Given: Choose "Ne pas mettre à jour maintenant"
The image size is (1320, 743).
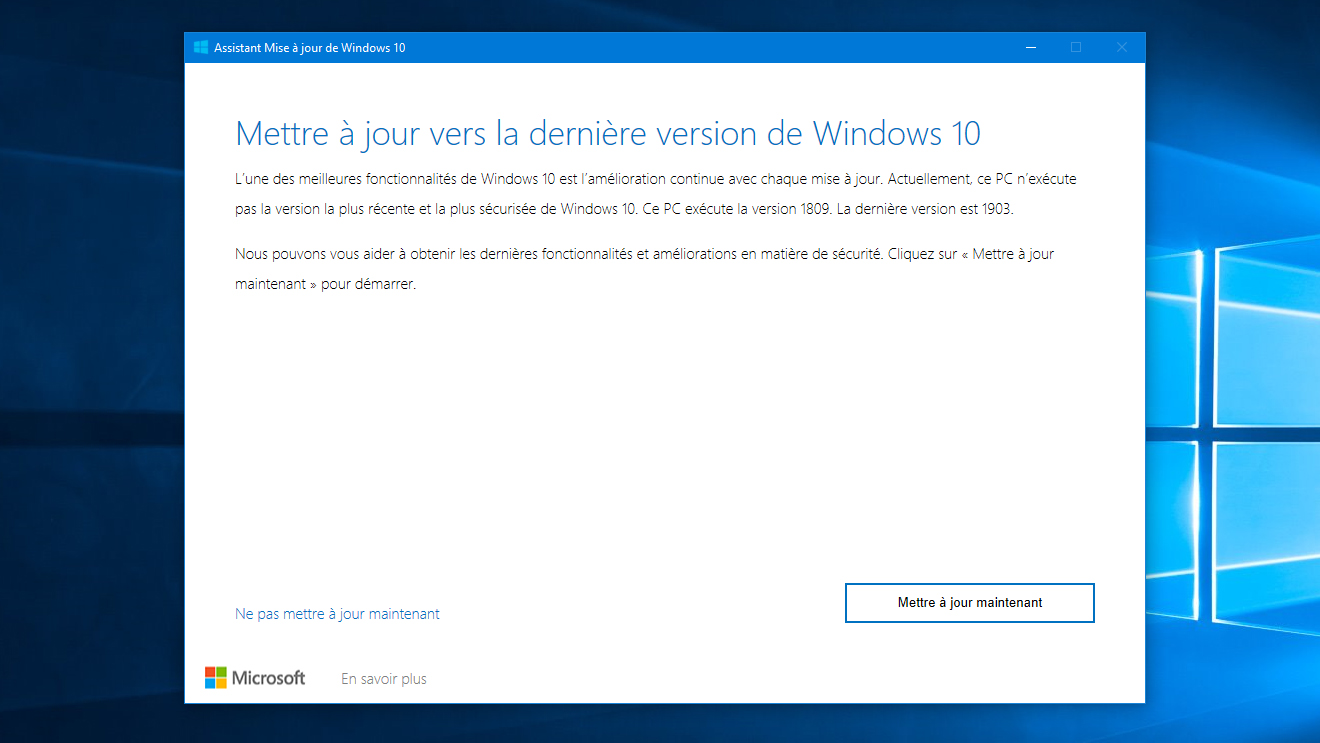Looking at the screenshot, I should [337, 614].
